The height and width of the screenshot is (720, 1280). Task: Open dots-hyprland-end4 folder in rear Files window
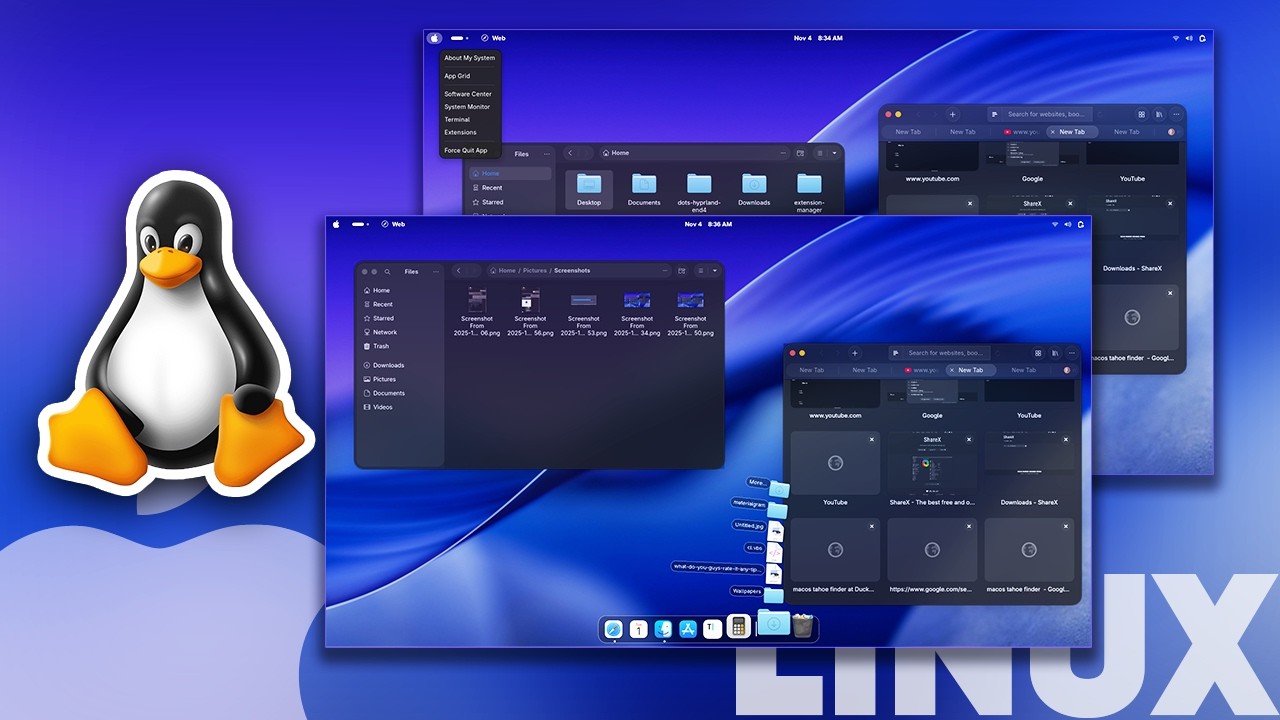click(699, 191)
